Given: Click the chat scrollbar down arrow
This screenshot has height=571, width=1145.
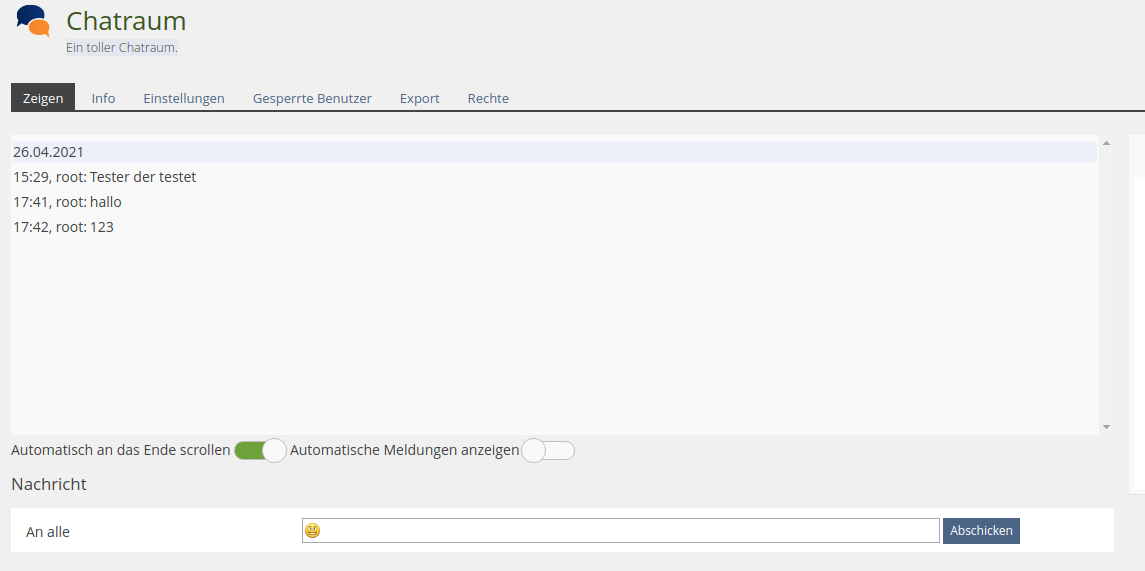Looking at the screenshot, I should pos(1106,427).
